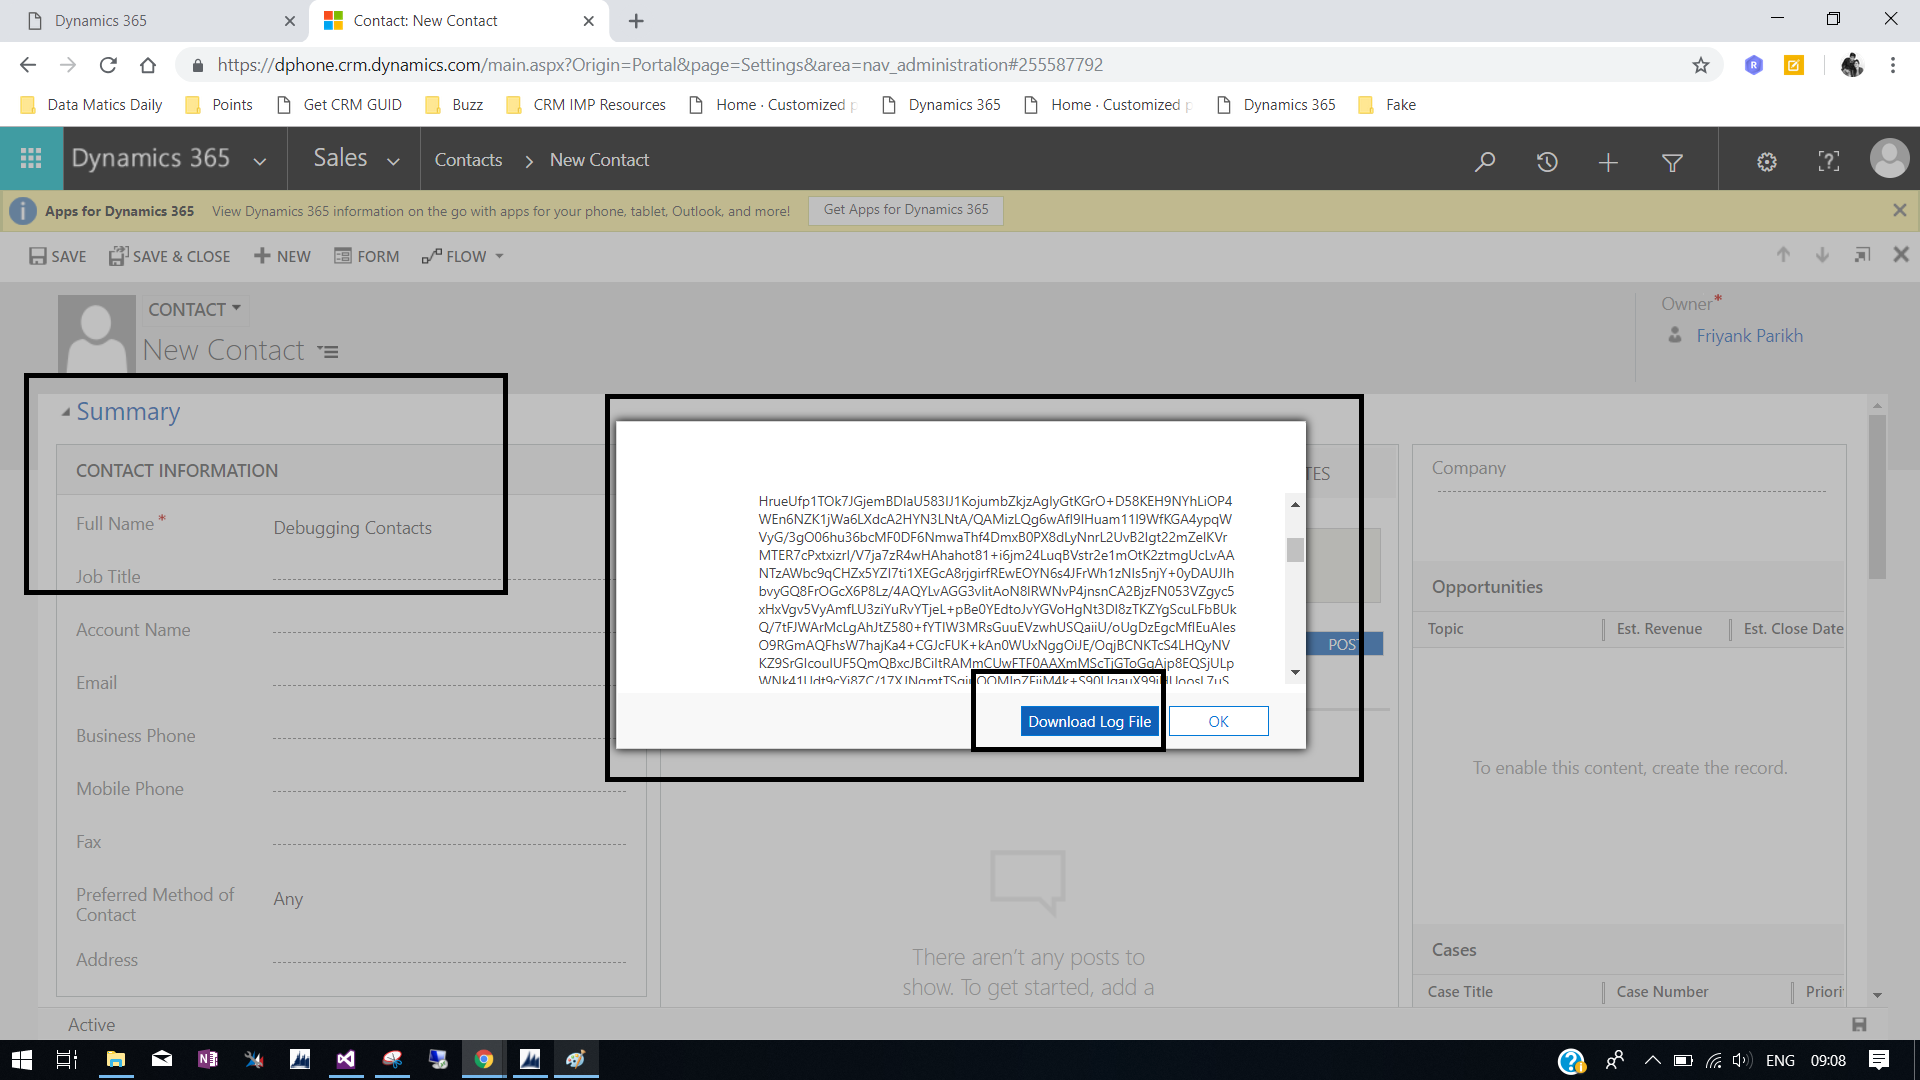Click the help question mark icon
The image size is (1920, 1080).
pos(1829,161)
